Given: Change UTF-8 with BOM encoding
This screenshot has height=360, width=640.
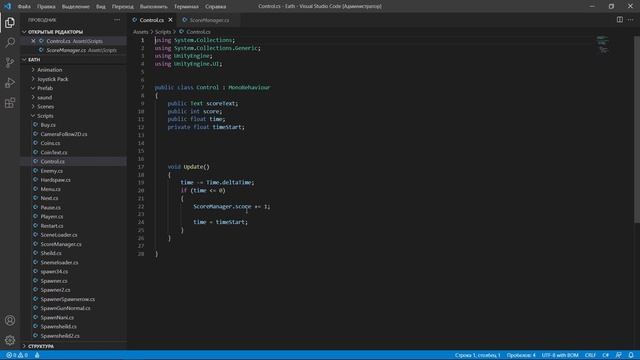Looking at the screenshot, I should 560,355.
